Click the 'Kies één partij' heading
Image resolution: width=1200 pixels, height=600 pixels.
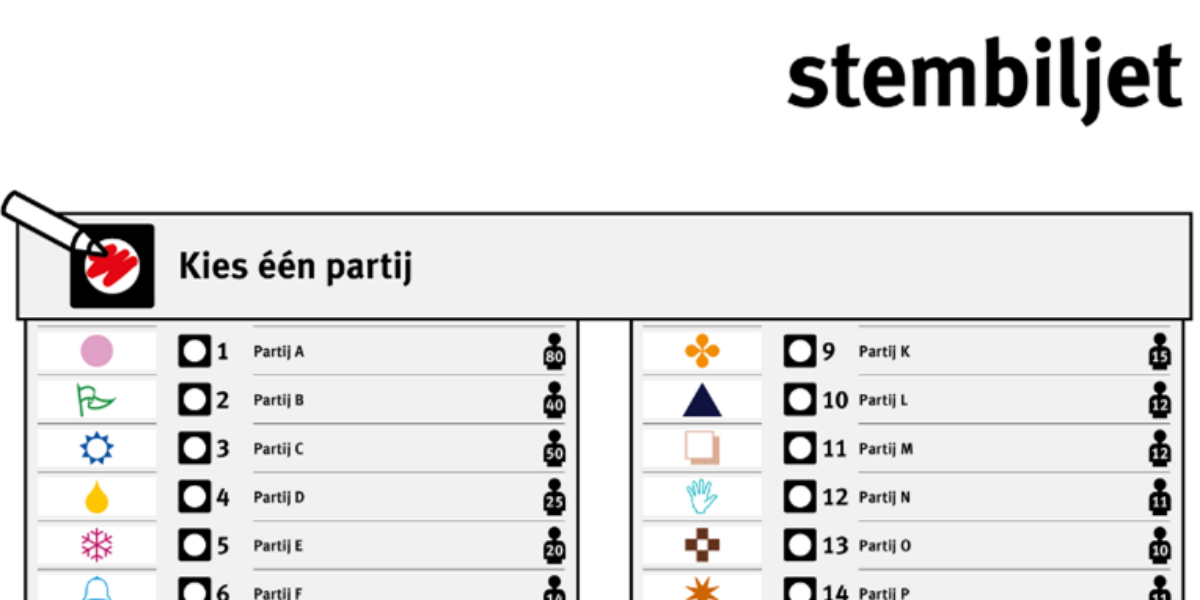click(295, 267)
